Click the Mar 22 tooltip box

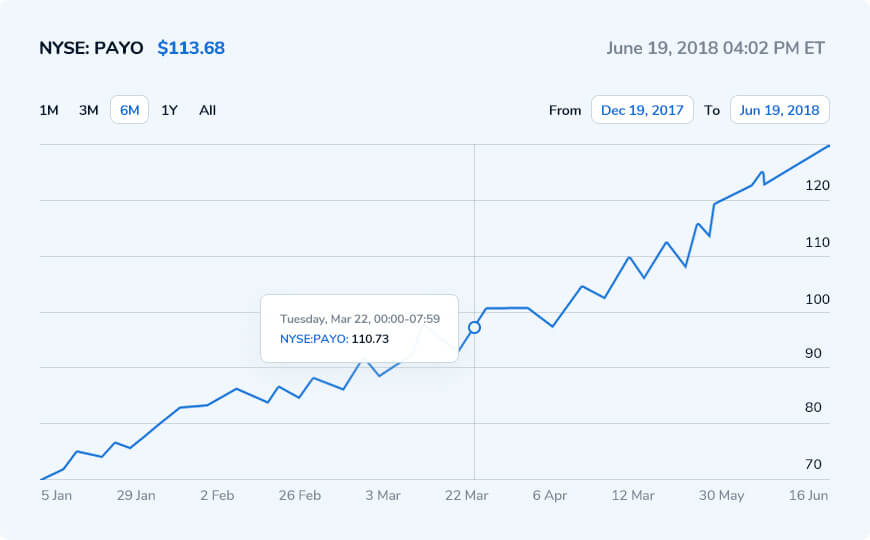[359, 328]
